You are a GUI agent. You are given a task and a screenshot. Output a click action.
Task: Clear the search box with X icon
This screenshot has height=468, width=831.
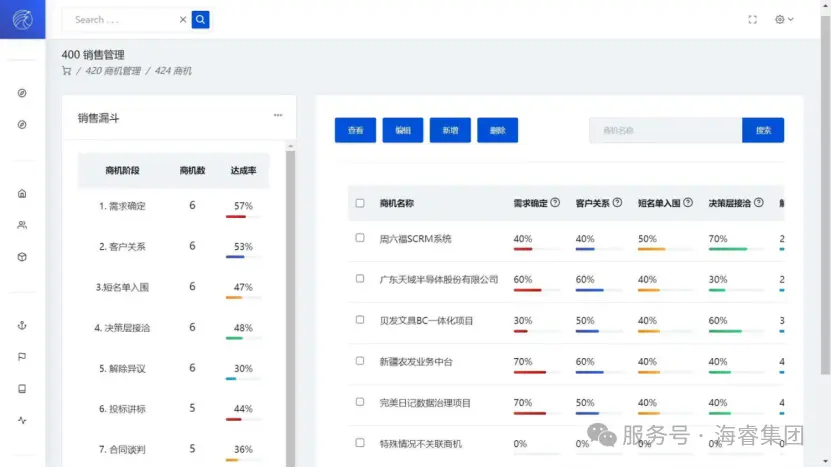[x=182, y=19]
